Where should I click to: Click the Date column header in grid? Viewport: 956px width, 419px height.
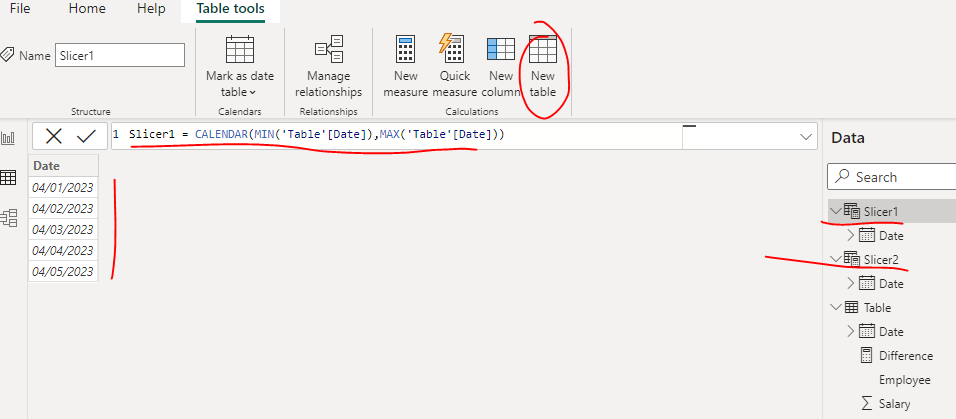click(x=63, y=165)
